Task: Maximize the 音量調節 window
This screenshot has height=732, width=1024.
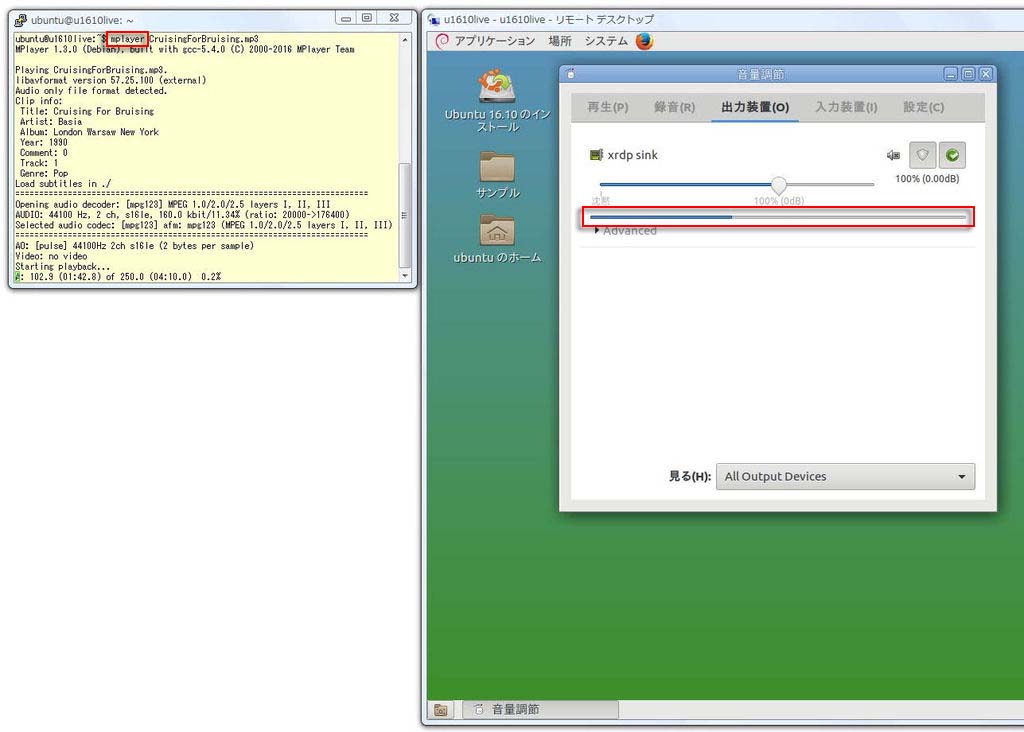Action: [968, 74]
